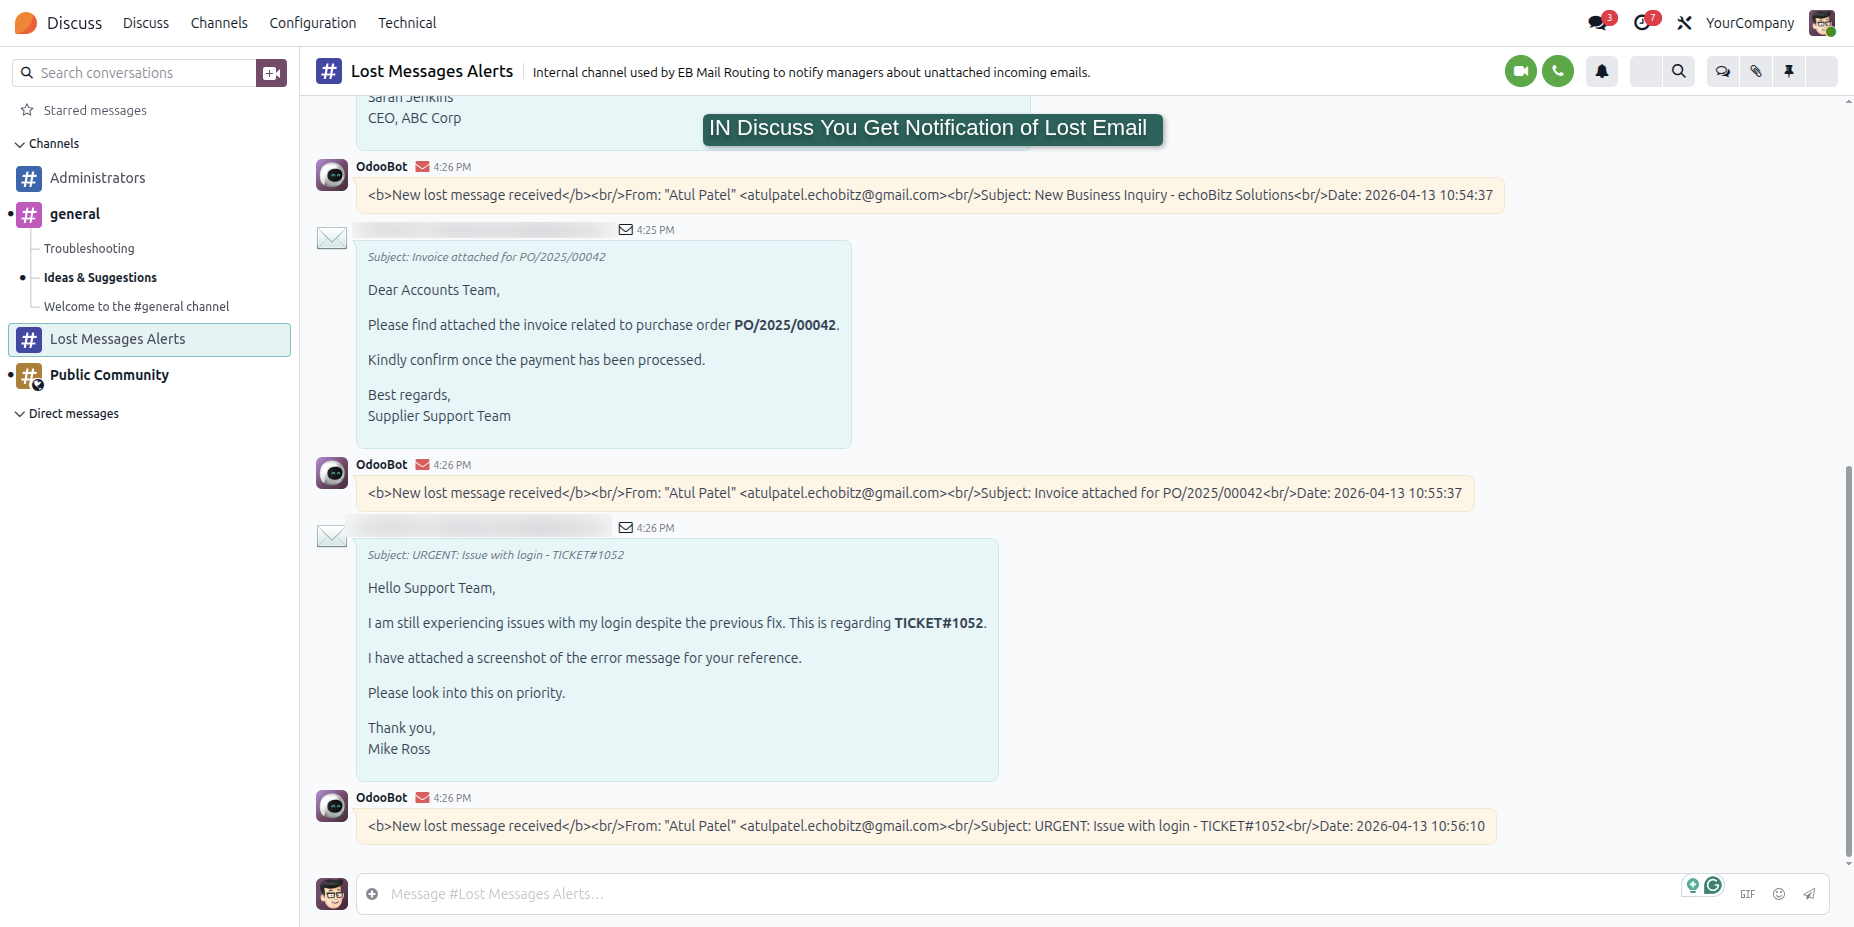Image resolution: width=1854 pixels, height=927 pixels.
Task: Start a meeting from the sidebar camera button
Action: tap(271, 73)
